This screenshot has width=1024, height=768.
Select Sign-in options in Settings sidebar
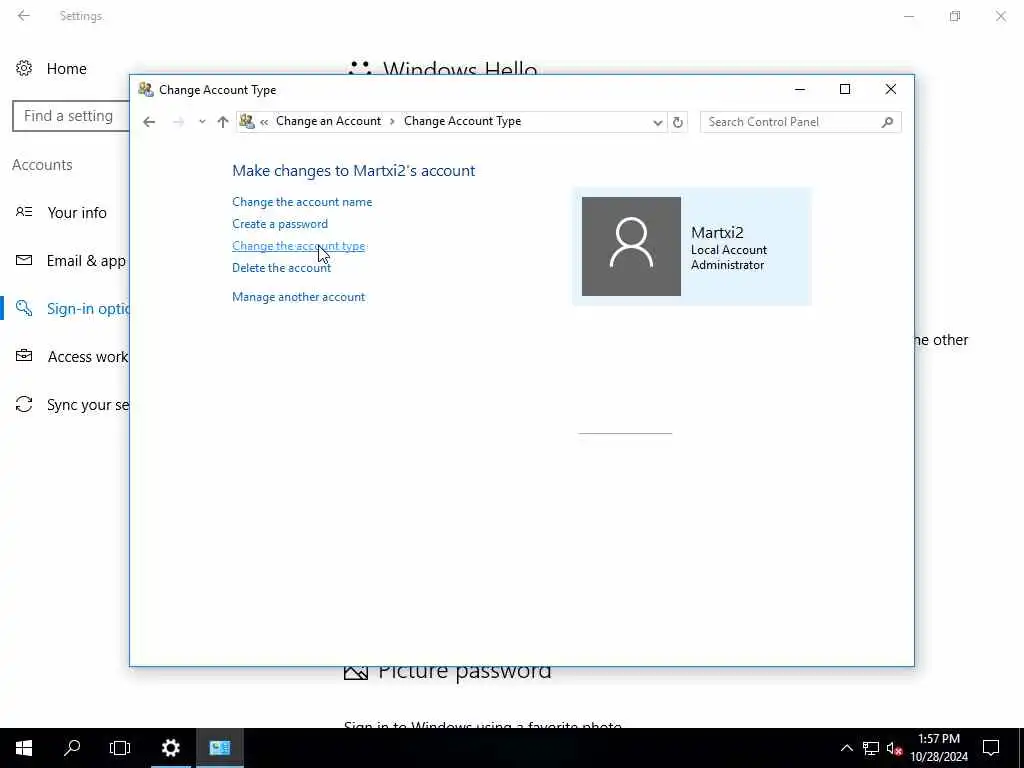[88, 309]
